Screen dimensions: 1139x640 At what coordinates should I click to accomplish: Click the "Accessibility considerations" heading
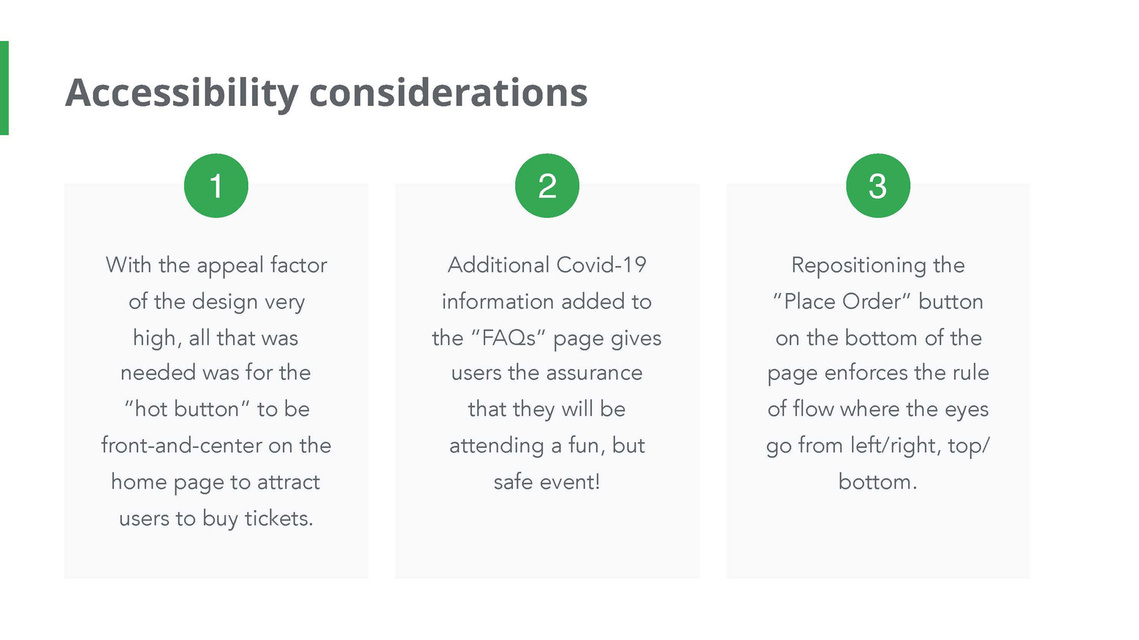tap(326, 93)
